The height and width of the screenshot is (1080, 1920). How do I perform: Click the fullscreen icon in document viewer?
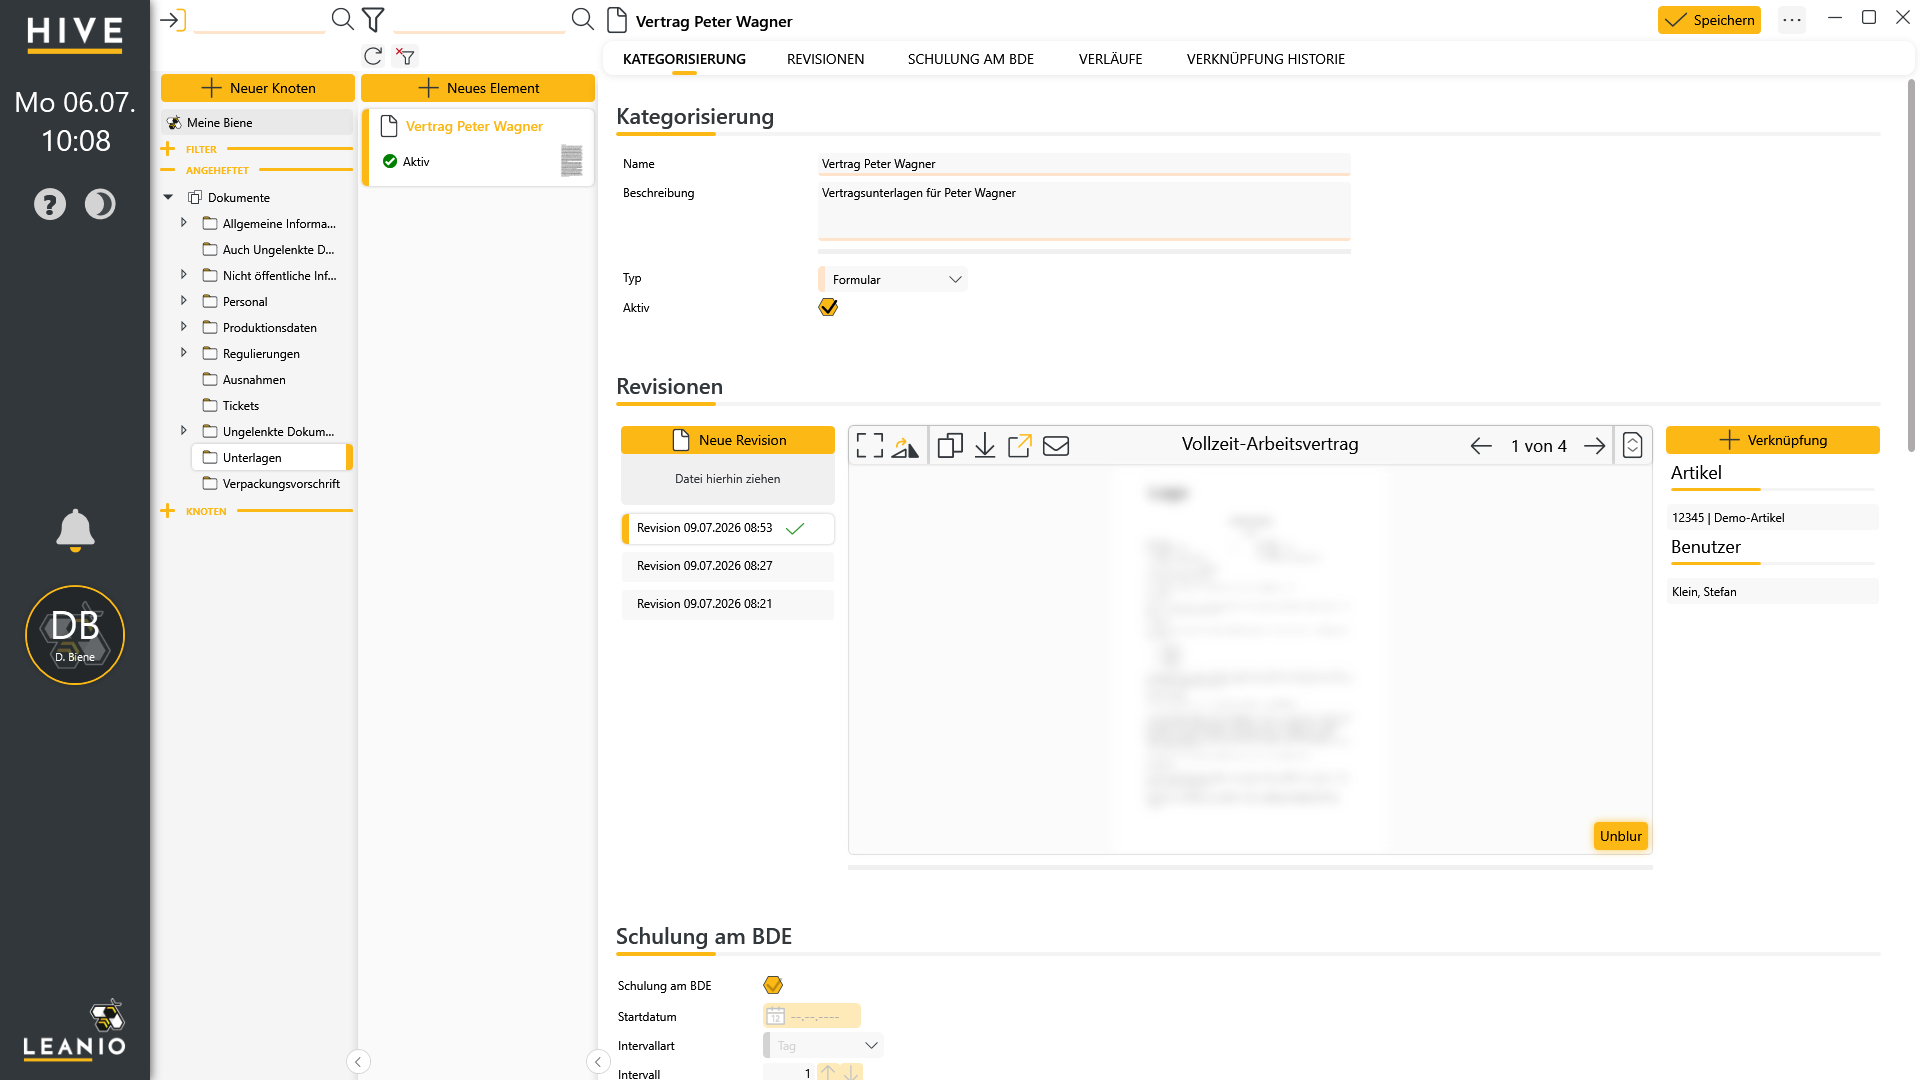pyautogui.click(x=870, y=446)
